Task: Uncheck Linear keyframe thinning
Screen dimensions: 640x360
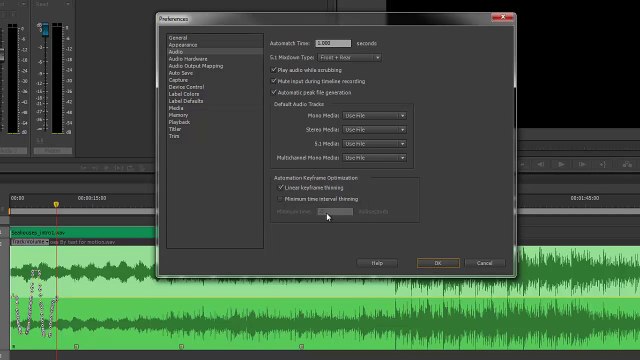Action: [x=281, y=187]
